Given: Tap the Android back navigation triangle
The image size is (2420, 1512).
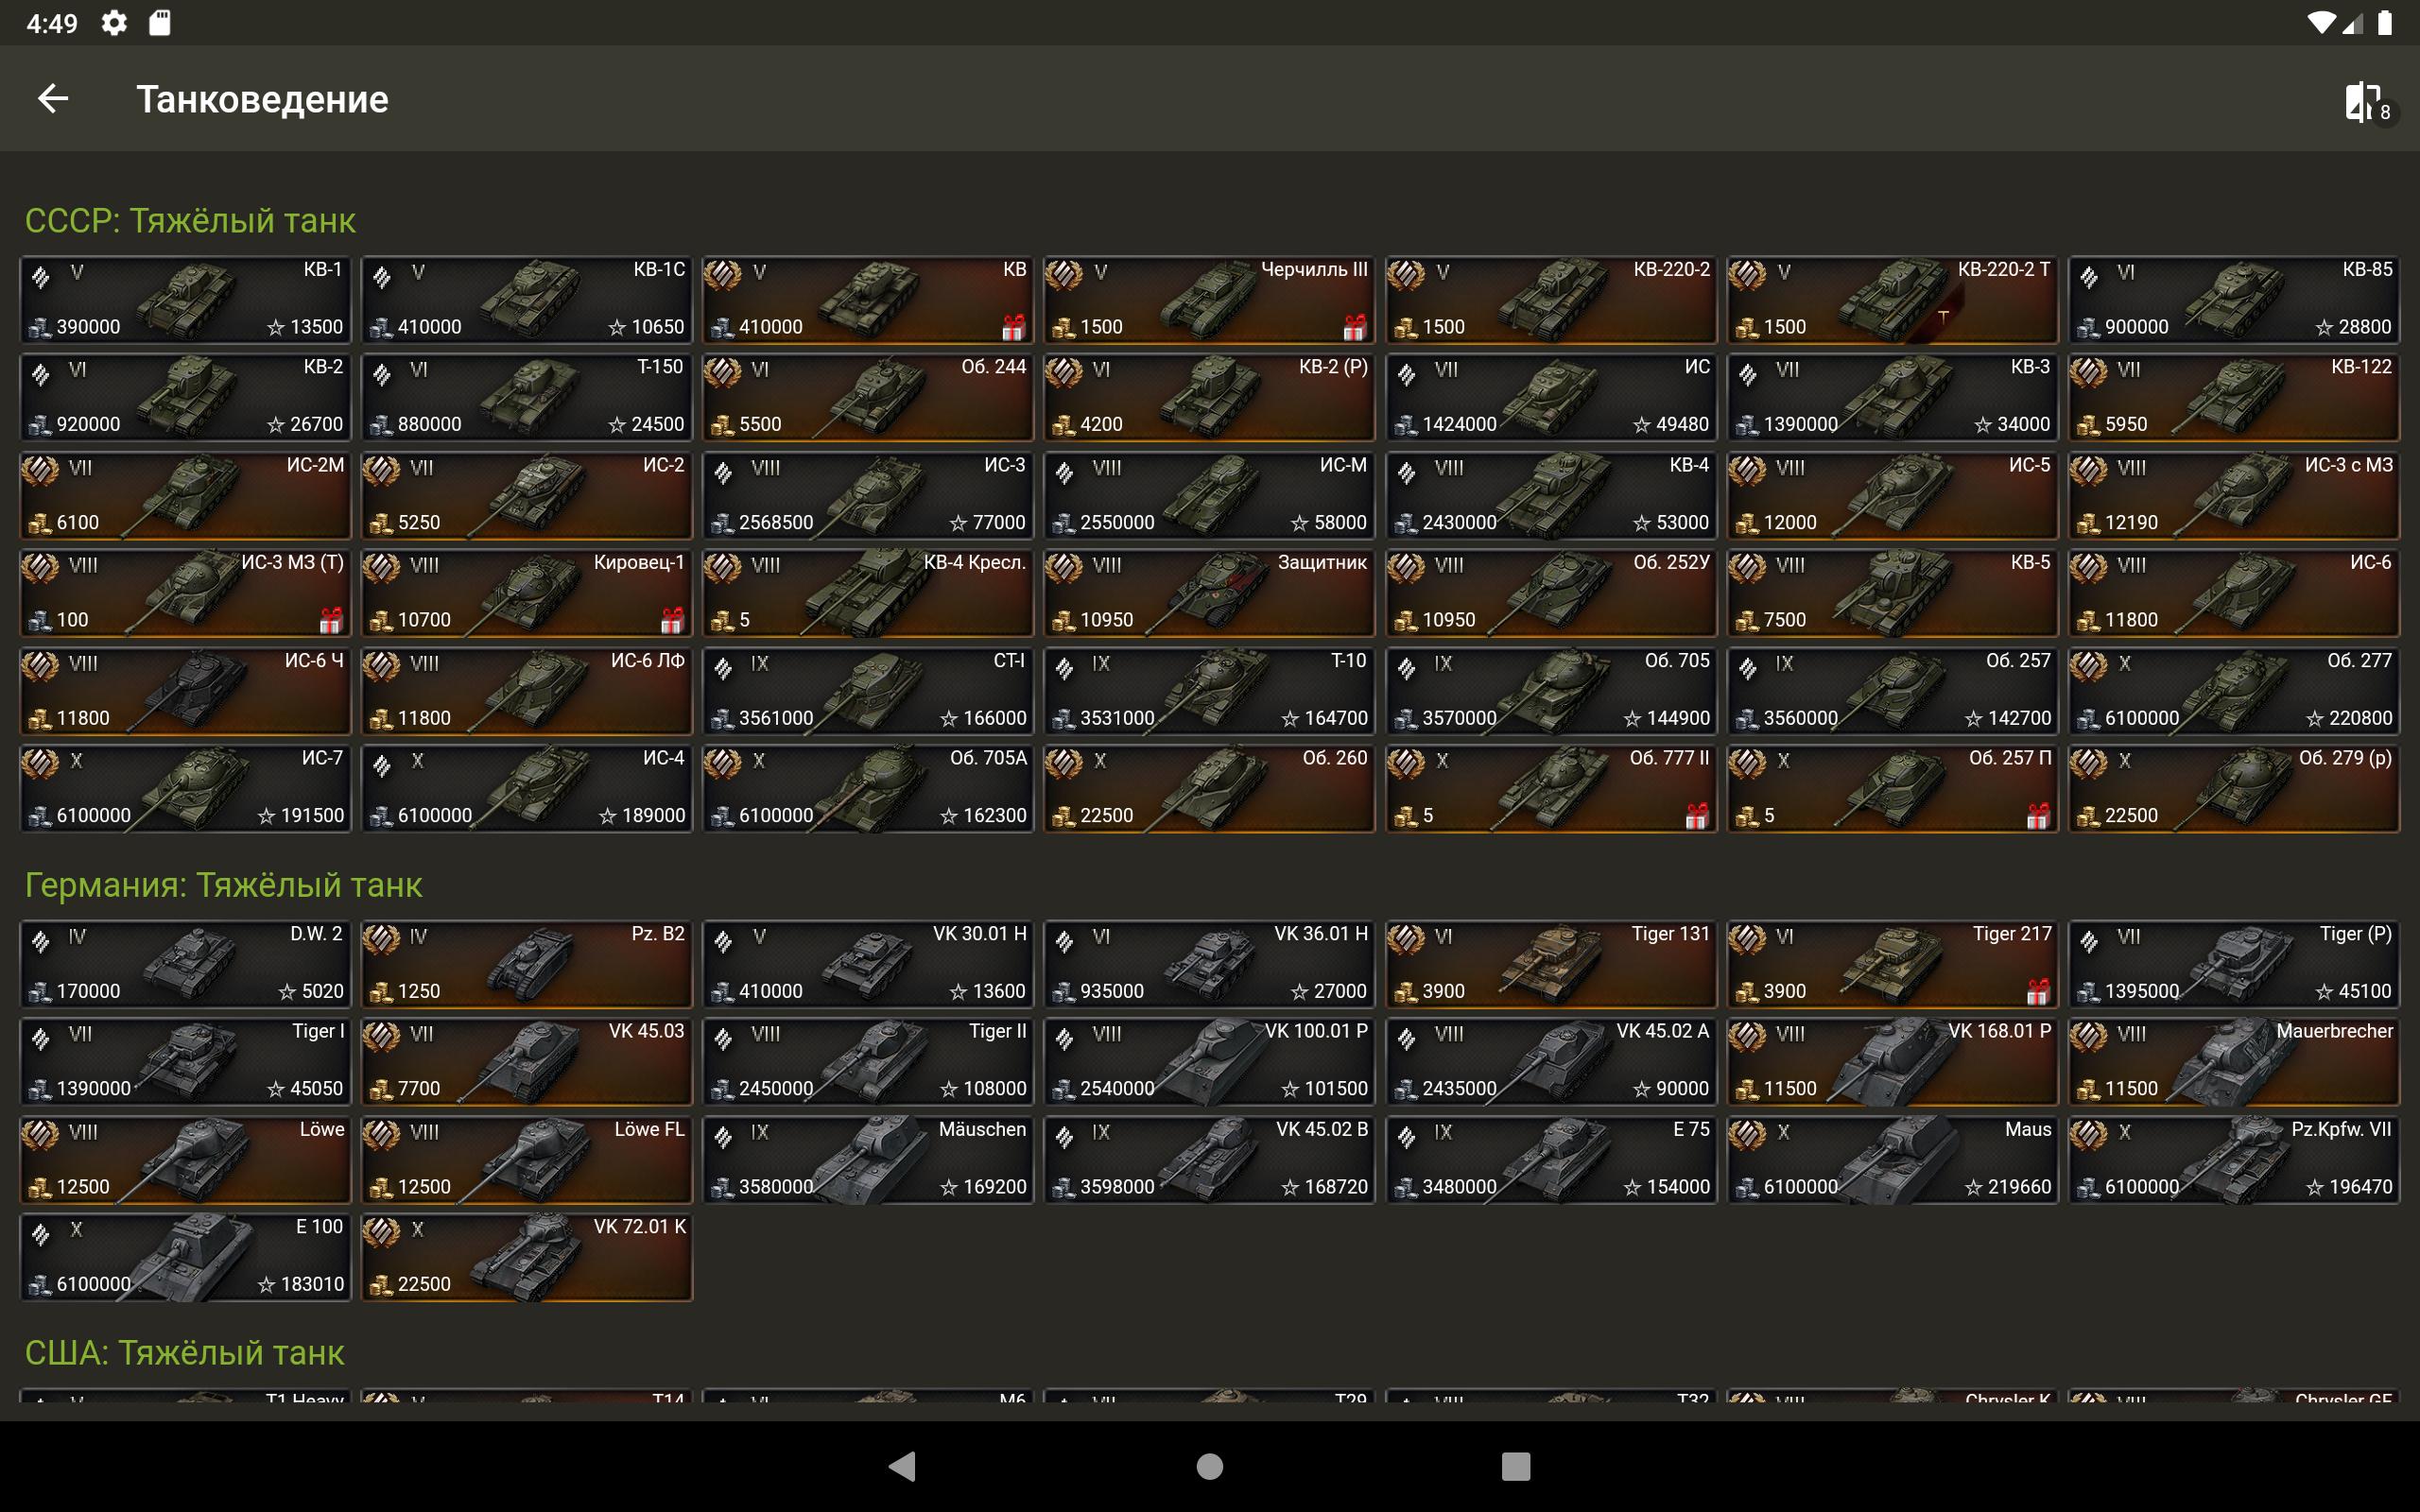Looking at the screenshot, I should 902,1466.
